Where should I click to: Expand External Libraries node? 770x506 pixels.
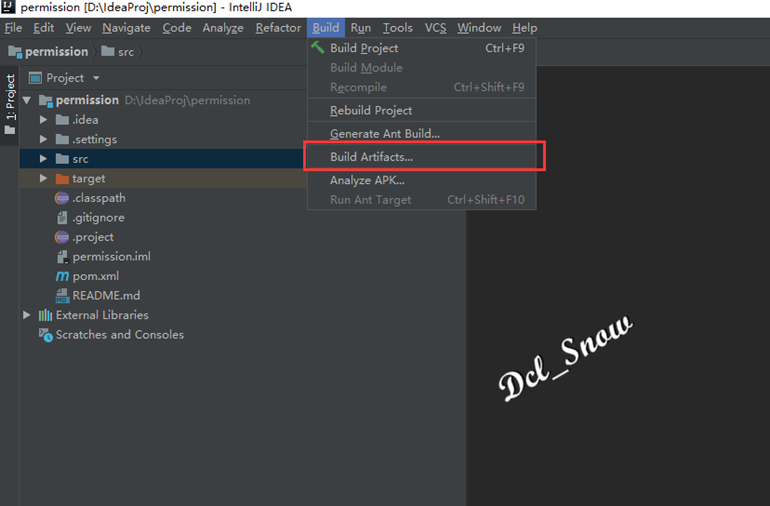(27, 315)
